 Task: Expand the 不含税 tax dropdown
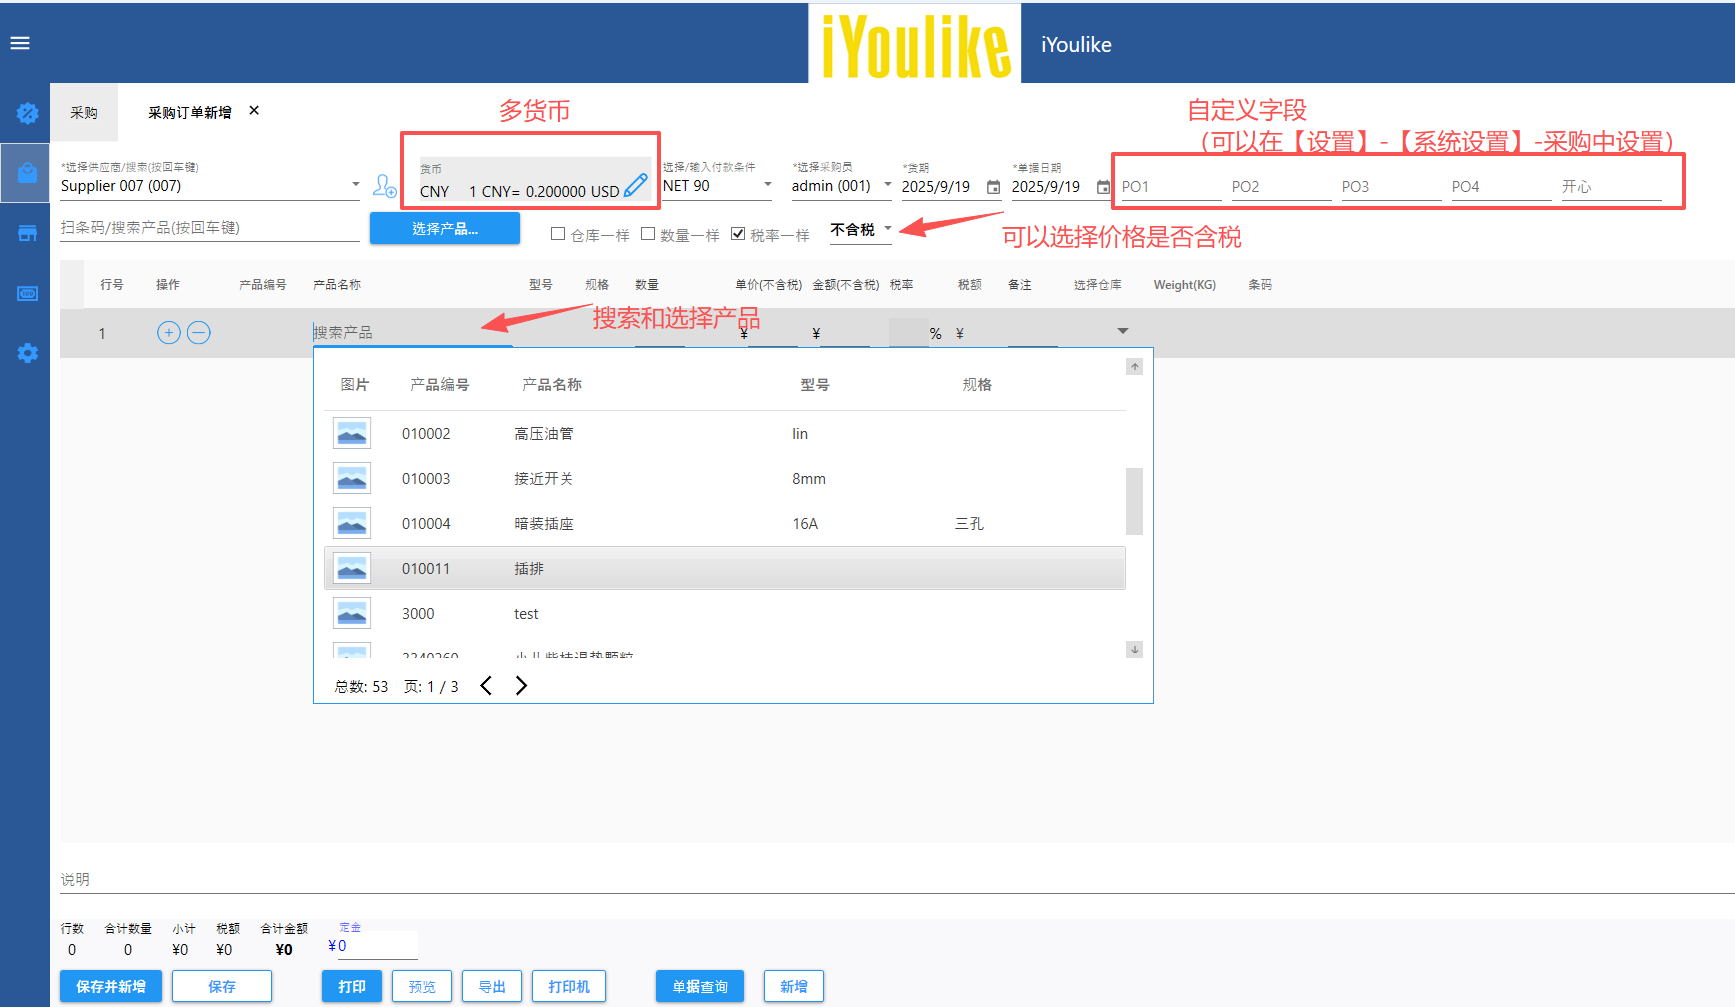point(887,229)
